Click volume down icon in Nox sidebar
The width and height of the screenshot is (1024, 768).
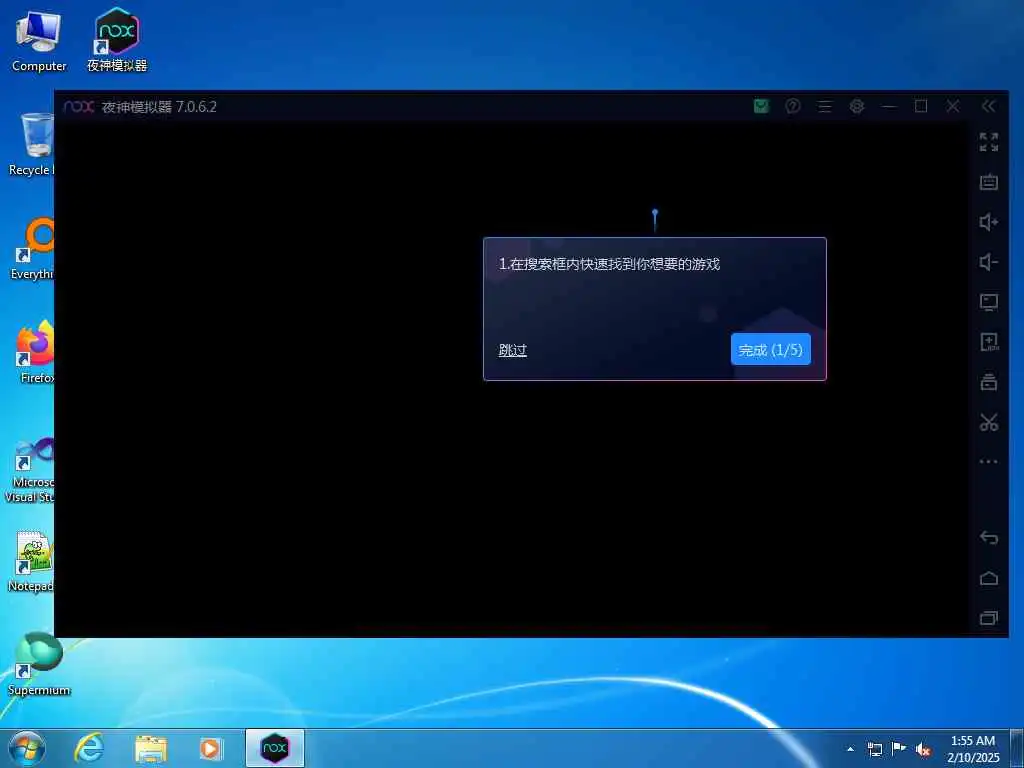(x=989, y=262)
